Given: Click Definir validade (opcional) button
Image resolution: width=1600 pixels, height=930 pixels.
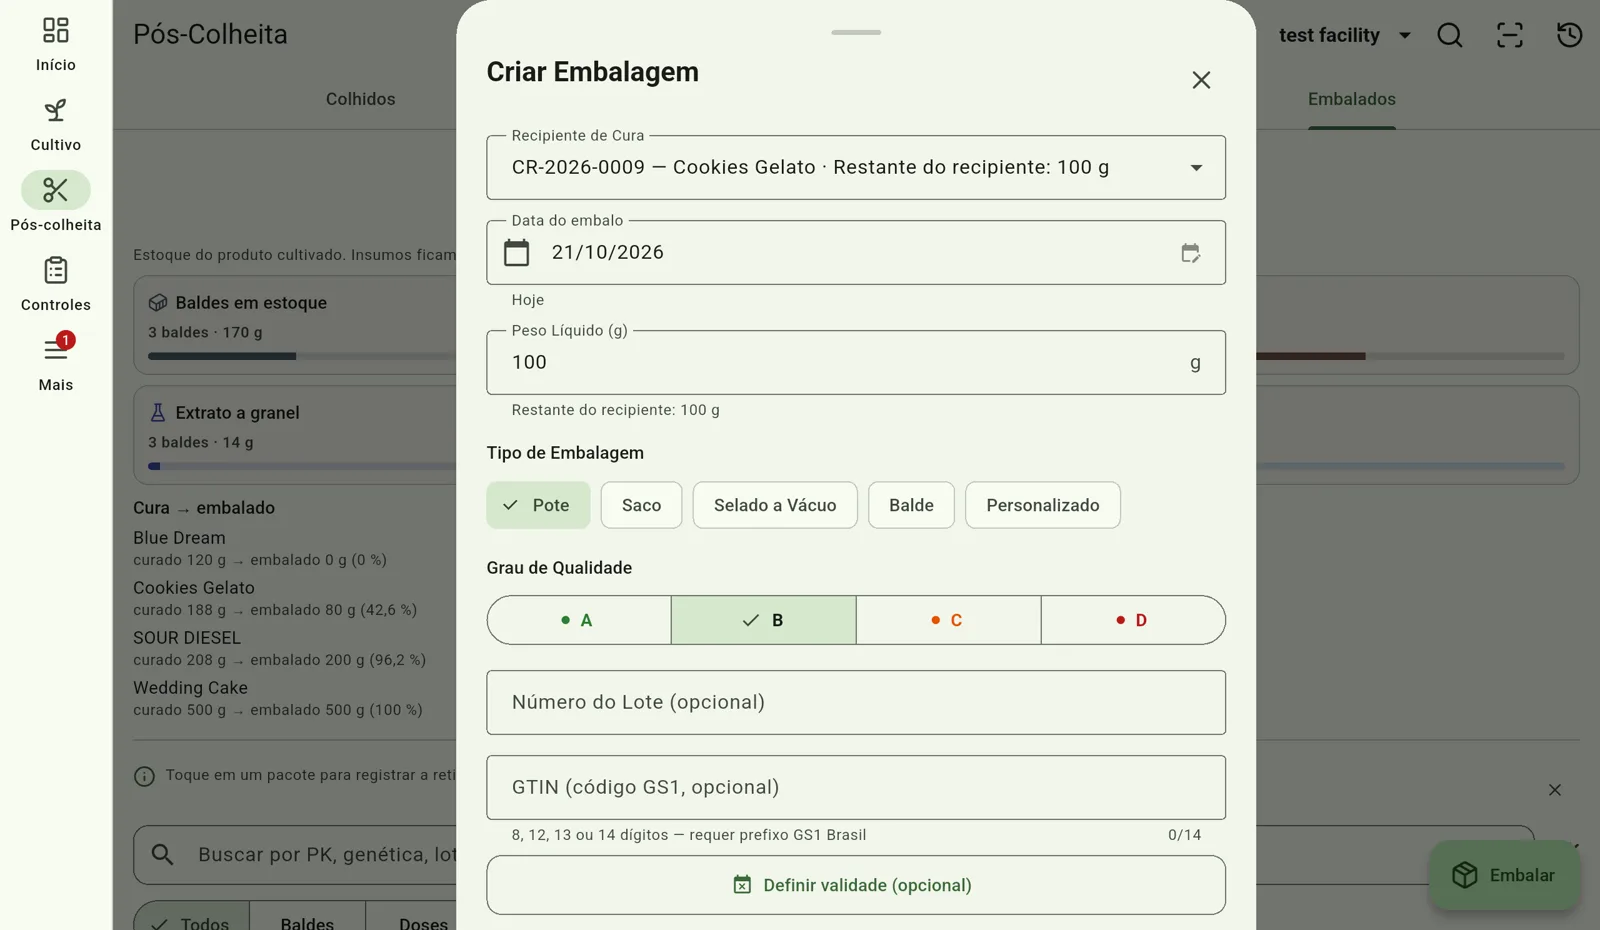Looking at the screenshot, I should [856, 885].
